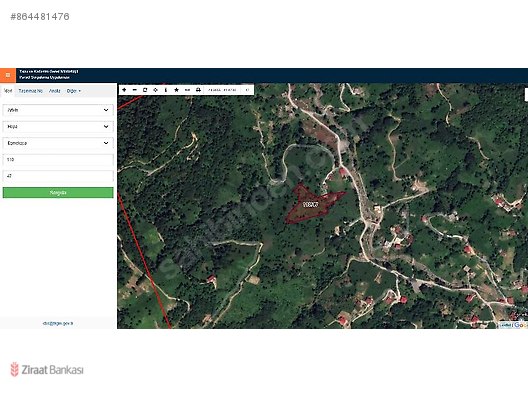
Task: Select the info tool icon
Action: tap(166, 90)
